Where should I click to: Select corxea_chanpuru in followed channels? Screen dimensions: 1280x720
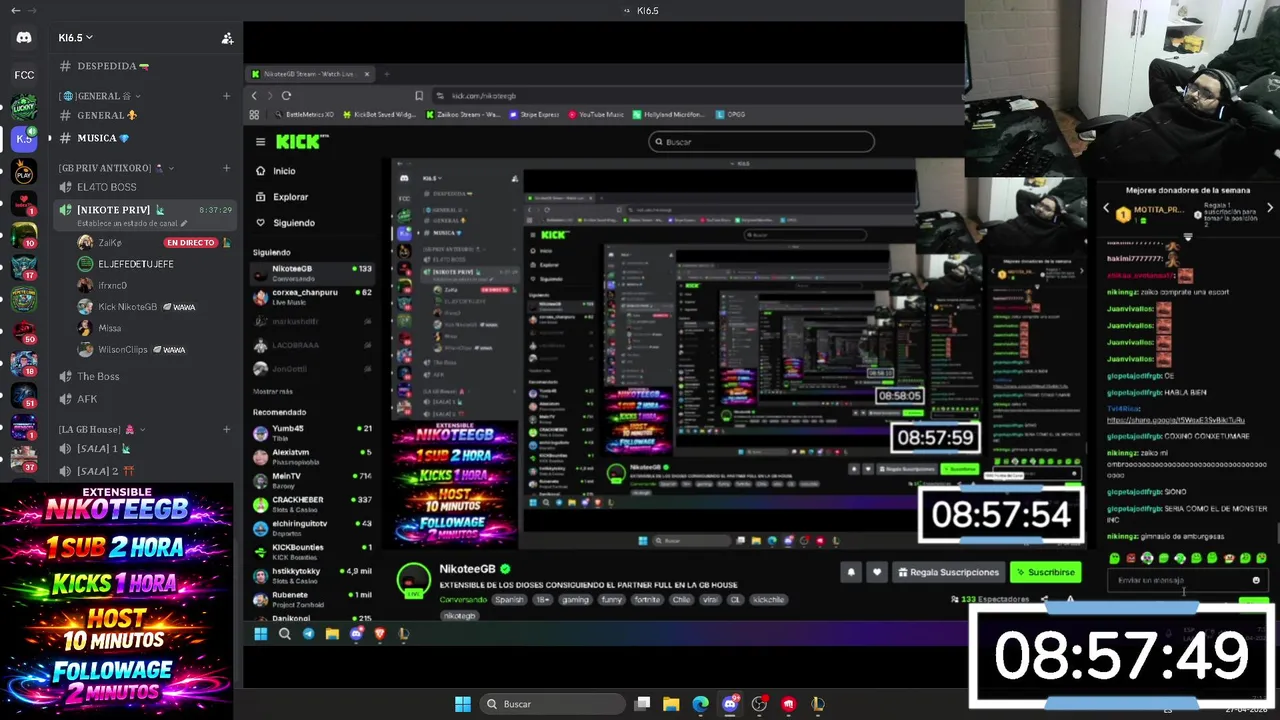(313, 296)
